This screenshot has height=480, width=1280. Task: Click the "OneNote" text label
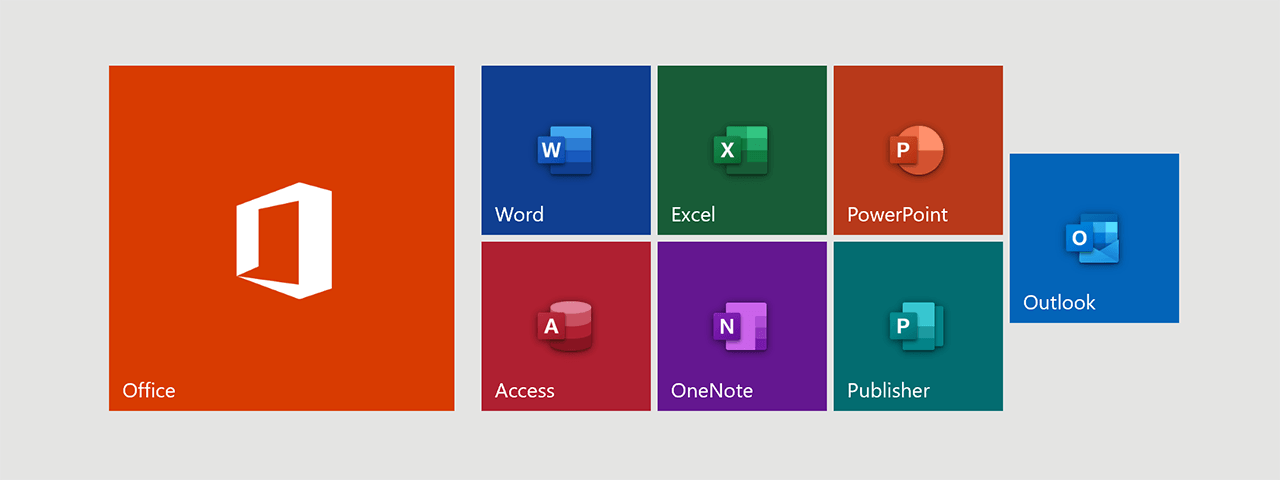tap(712, 390)
